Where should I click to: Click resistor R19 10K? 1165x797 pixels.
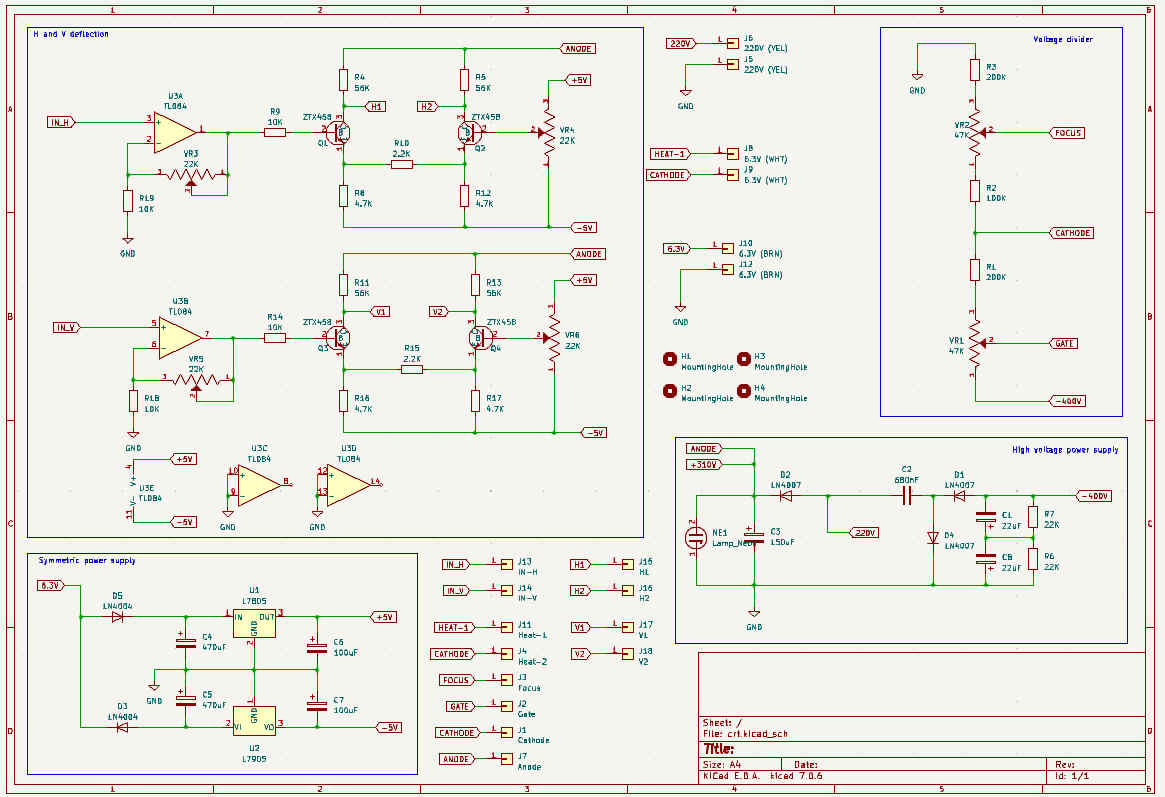pyautogui.click(x=128, y=201)
